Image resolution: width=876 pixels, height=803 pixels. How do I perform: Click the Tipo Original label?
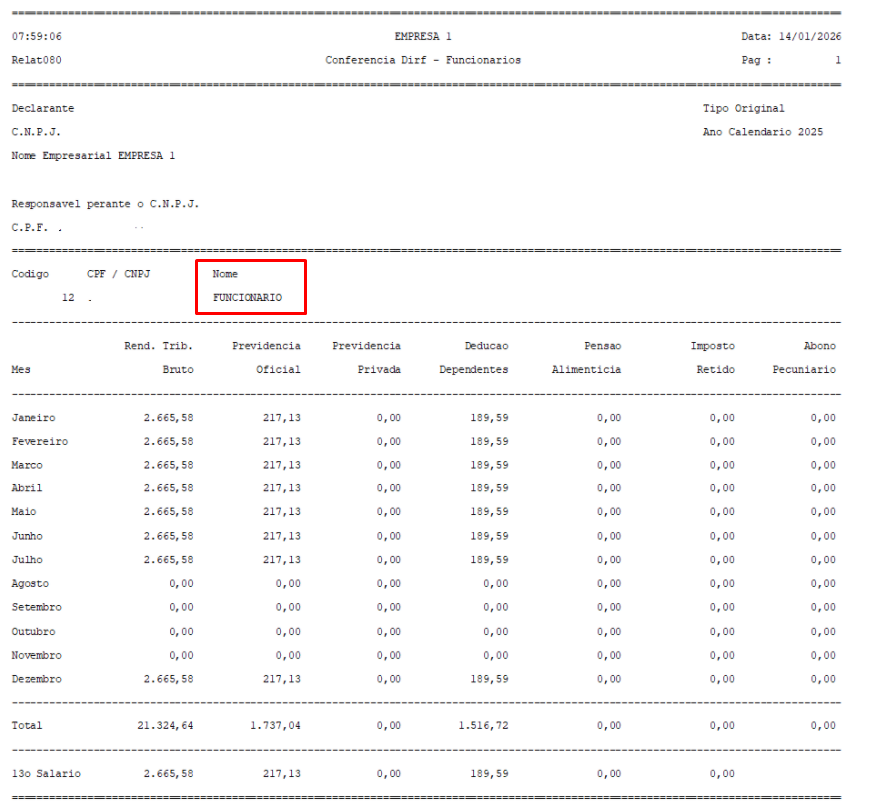pos(744,108)
